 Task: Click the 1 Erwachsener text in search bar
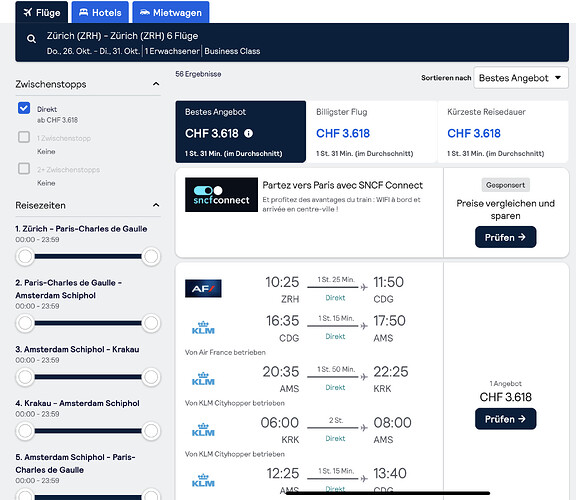point(172,51)
